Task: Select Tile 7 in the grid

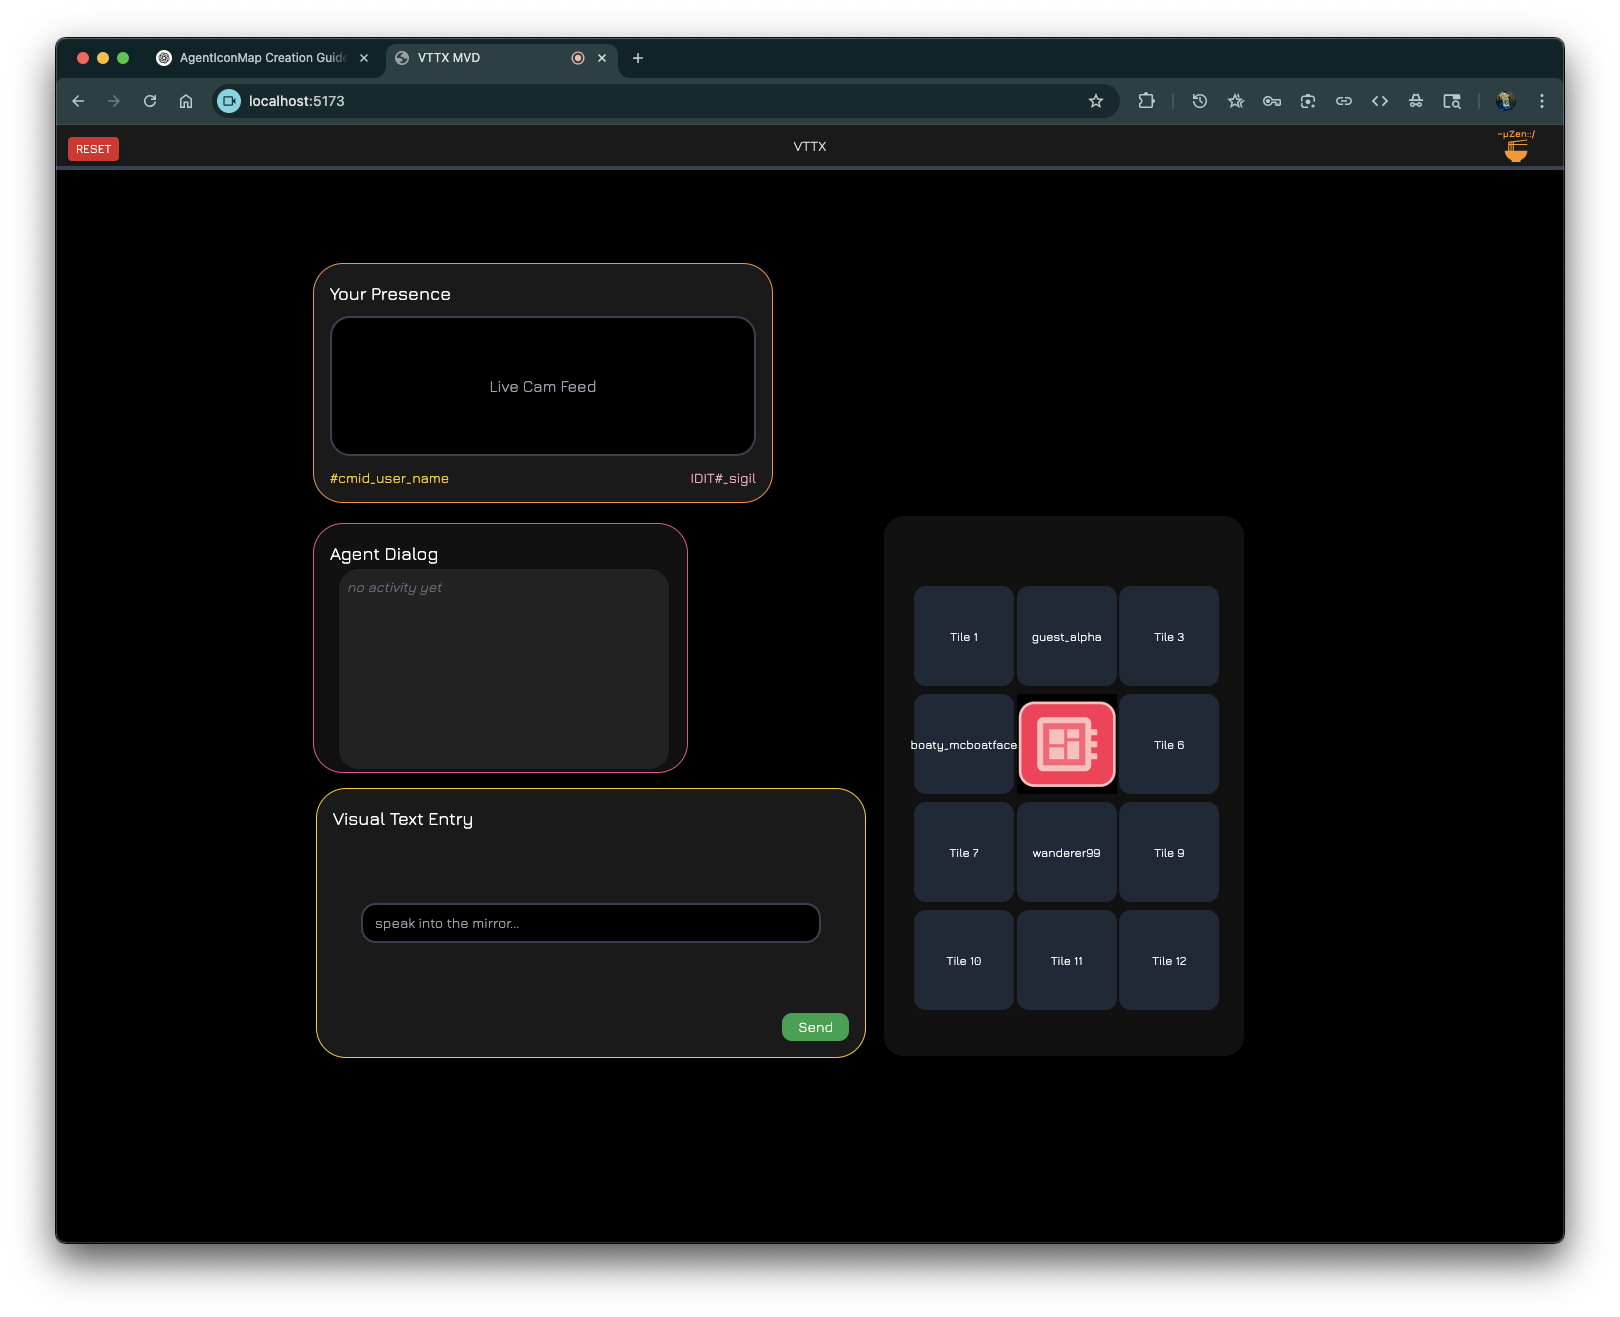Action: 964,852
